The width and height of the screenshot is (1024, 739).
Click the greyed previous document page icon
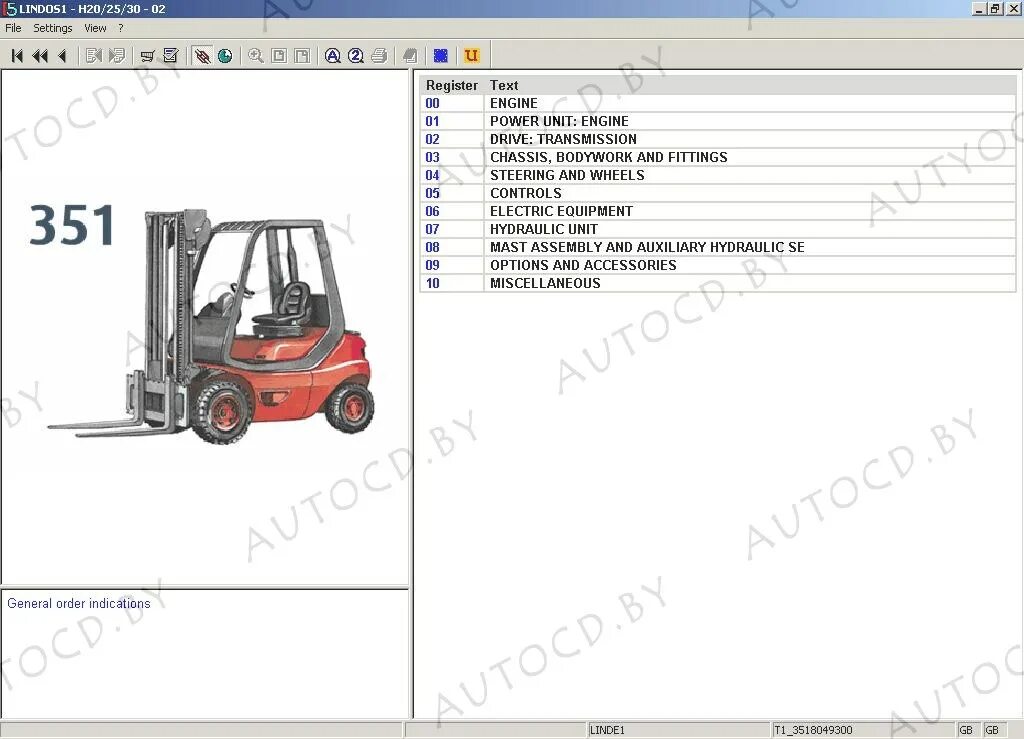coord(93,56)
